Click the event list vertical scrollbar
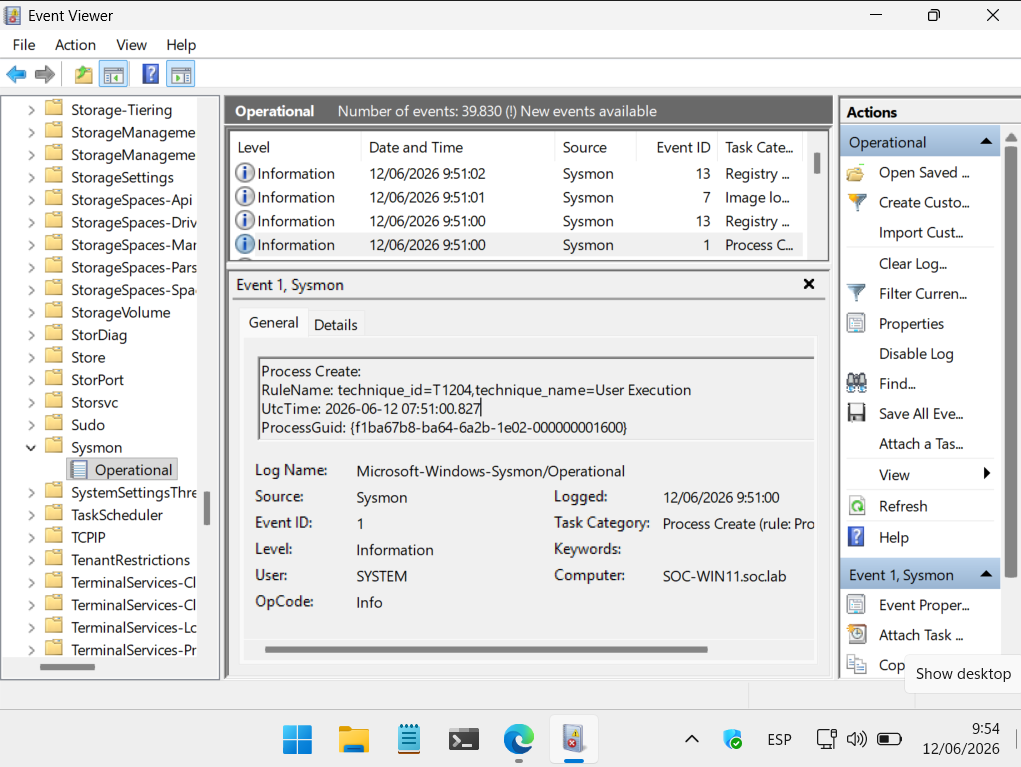The width and height of the screenshot is (1021, 767). point(817,163)
